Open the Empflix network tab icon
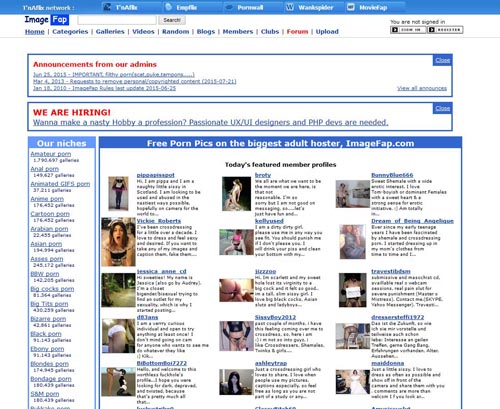 coord(168,7)
